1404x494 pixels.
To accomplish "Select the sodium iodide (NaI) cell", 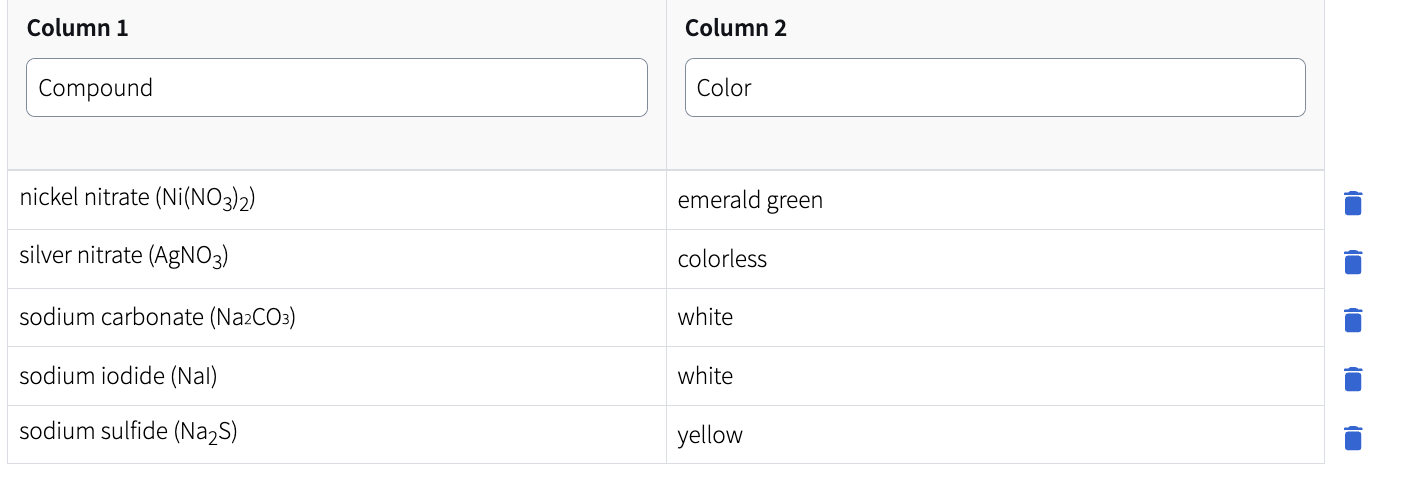I will pos(337,376).
